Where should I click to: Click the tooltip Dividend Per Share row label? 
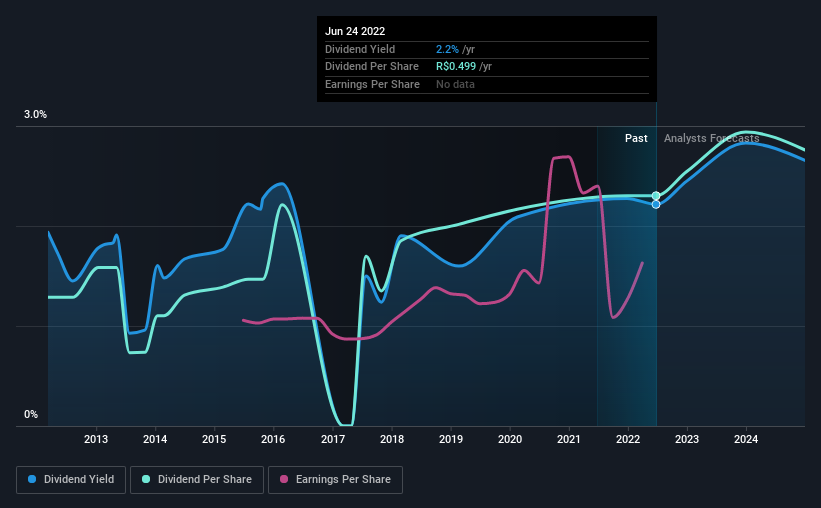[372, 67]
